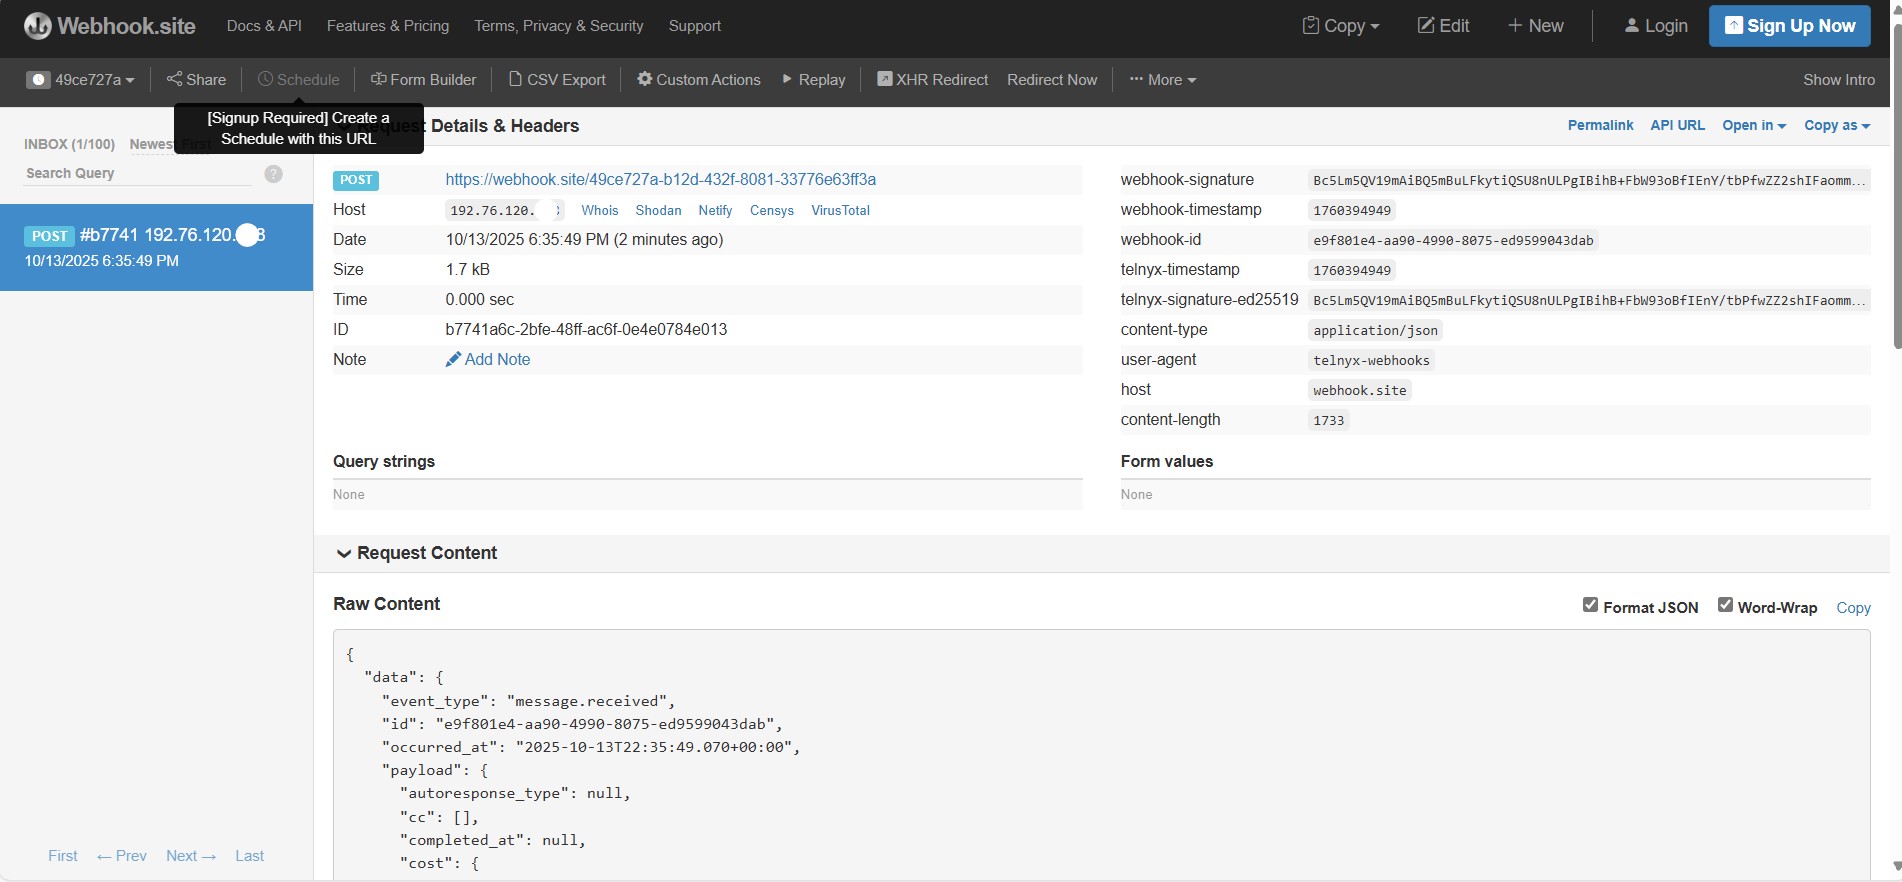Open the Permalink link
Viewport: 1902px width, 882px height.
(1600, 125)
